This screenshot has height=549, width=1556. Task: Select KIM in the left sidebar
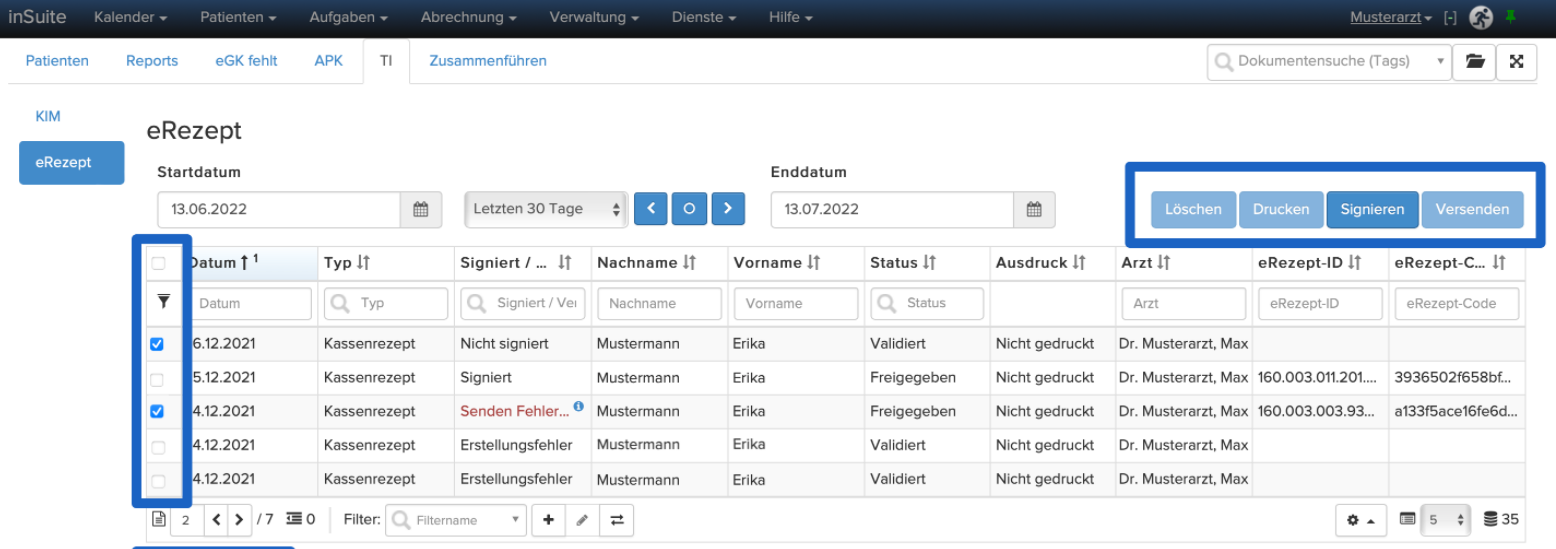pyautogui.click(x=48, y=116)
